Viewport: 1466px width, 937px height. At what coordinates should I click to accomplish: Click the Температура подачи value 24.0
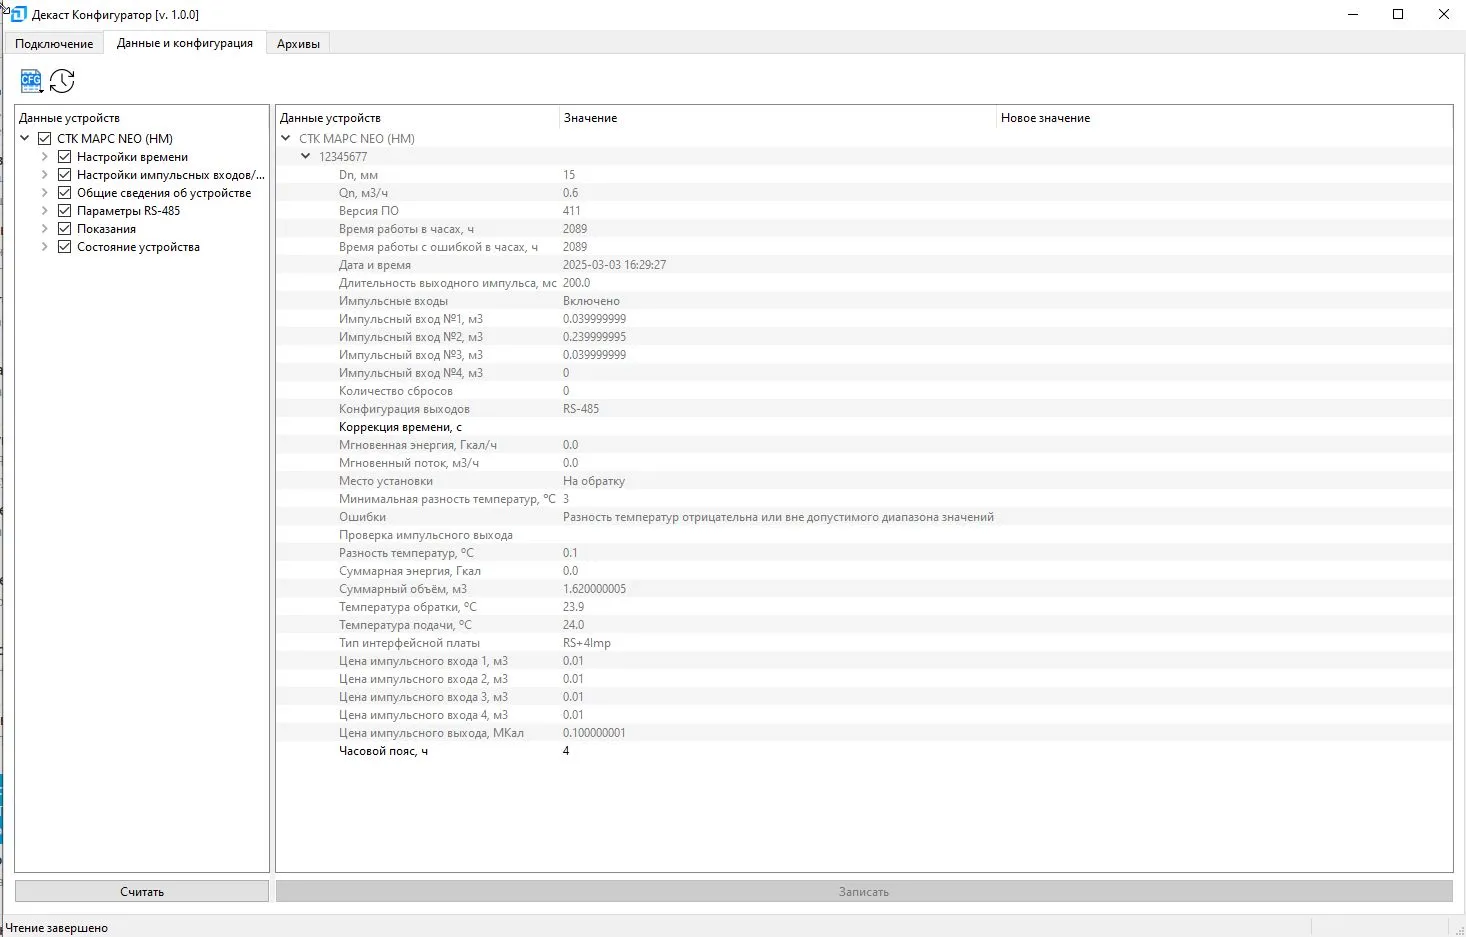tap(573, 625)
